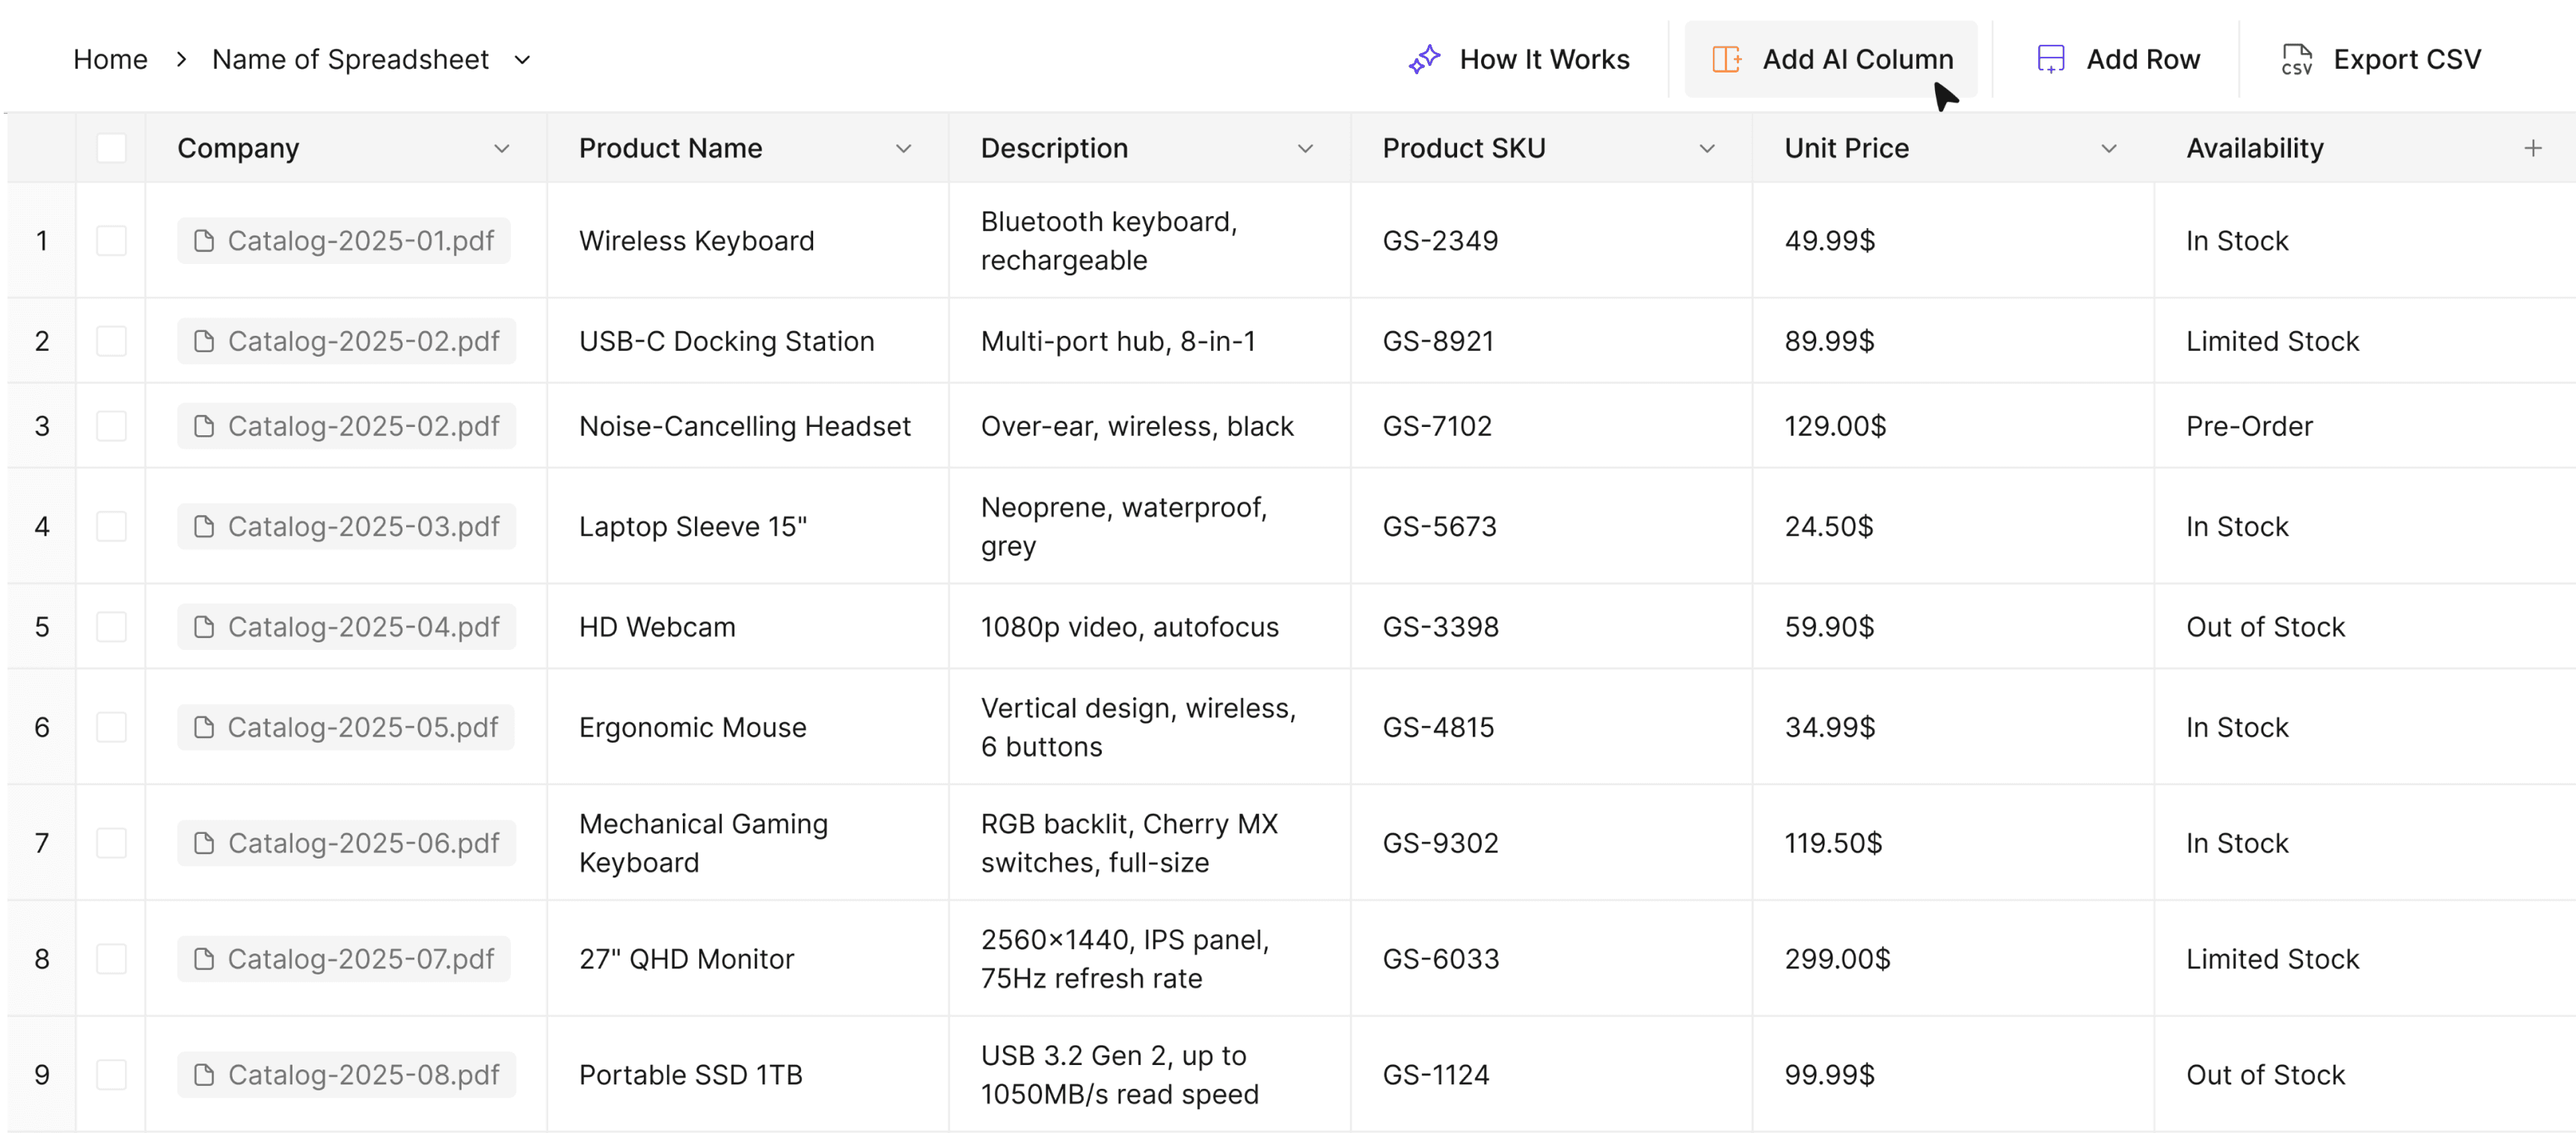Click the SKU cell GS-6033
Screen dimensions: 2576x1133
point(1551,959)
